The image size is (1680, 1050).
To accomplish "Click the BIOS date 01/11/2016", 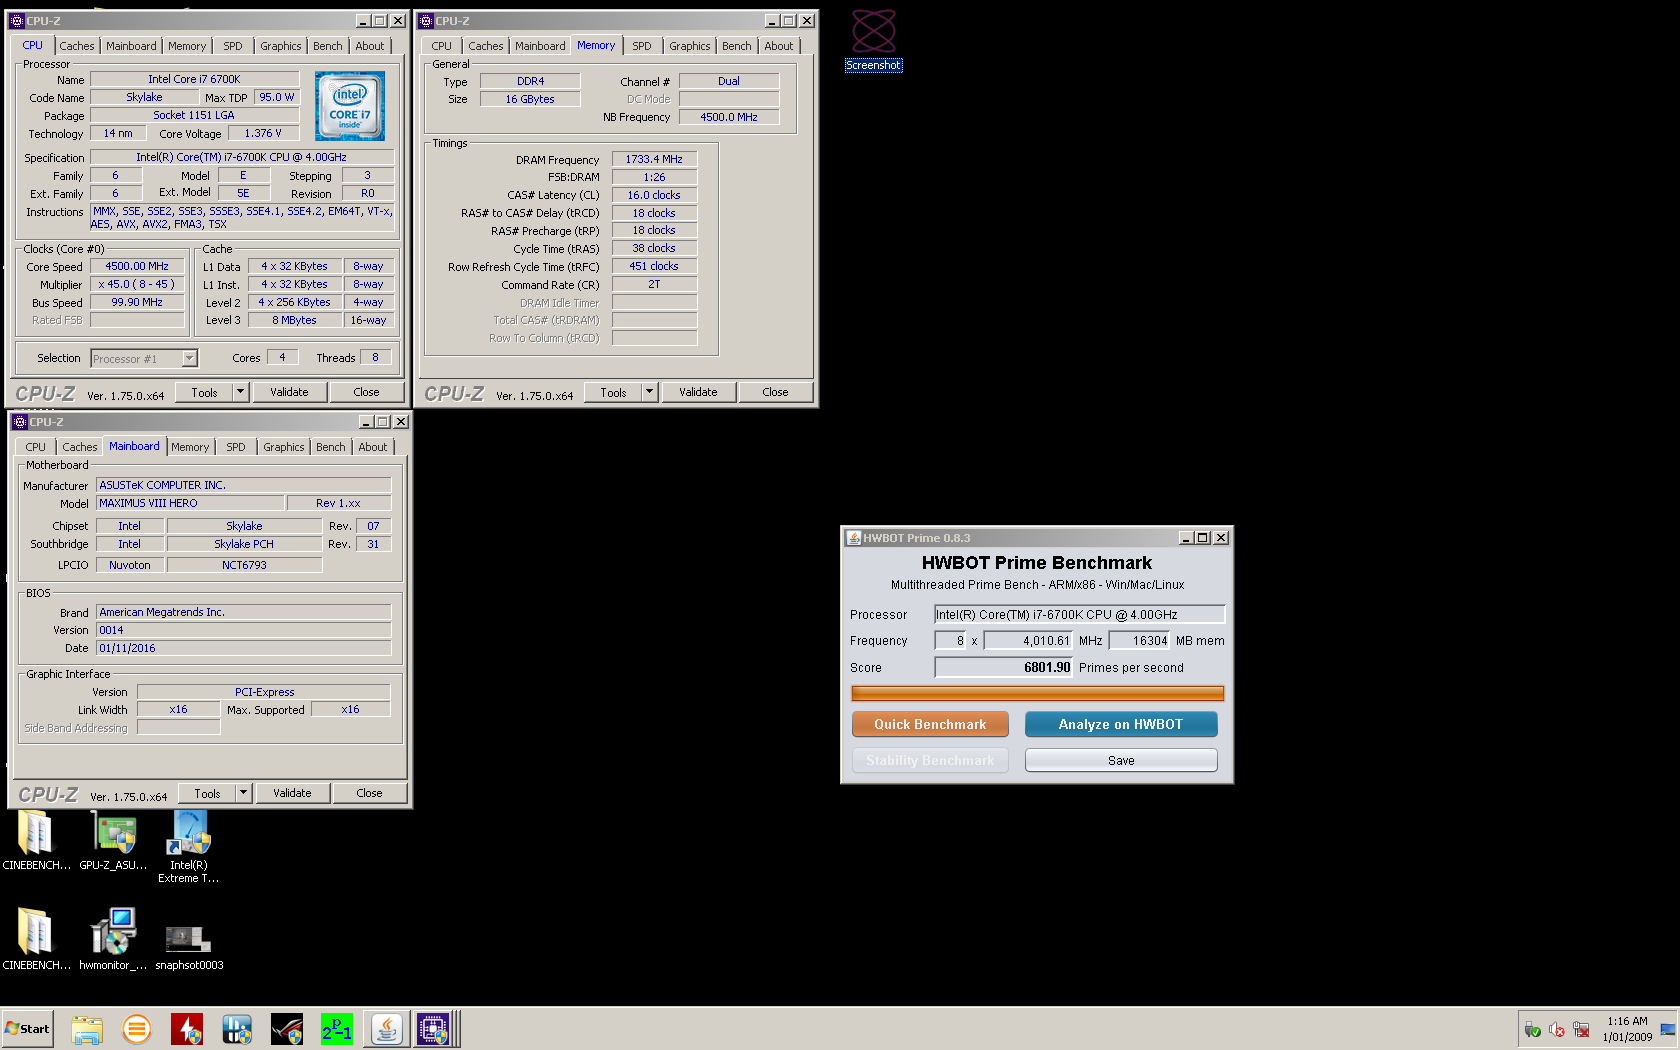I will (x=243, y=649).
